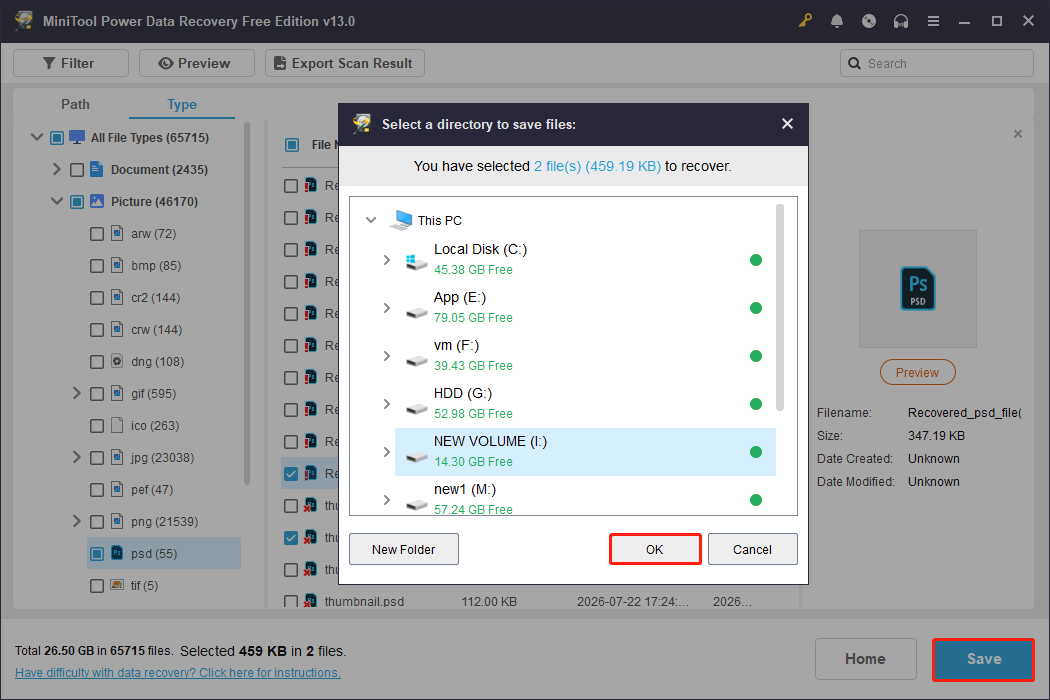
Task: Open the bell notifications icon
Action: 836,21
